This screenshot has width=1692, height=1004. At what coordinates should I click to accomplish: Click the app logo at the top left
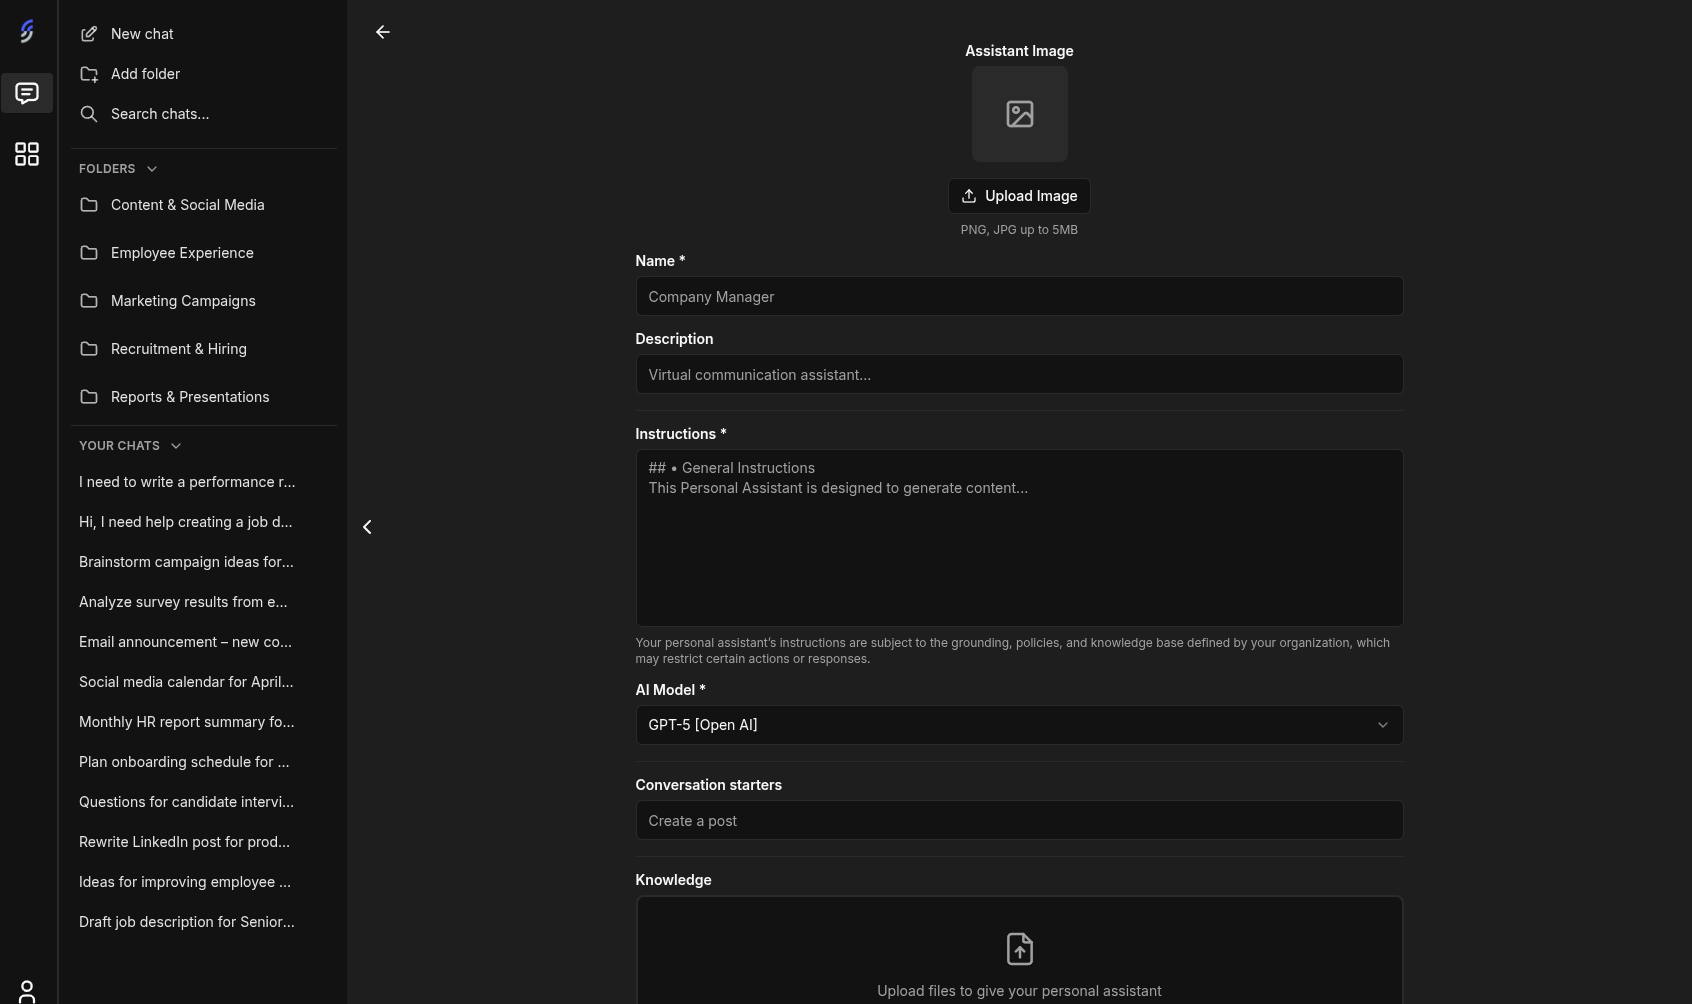point(26,31)
